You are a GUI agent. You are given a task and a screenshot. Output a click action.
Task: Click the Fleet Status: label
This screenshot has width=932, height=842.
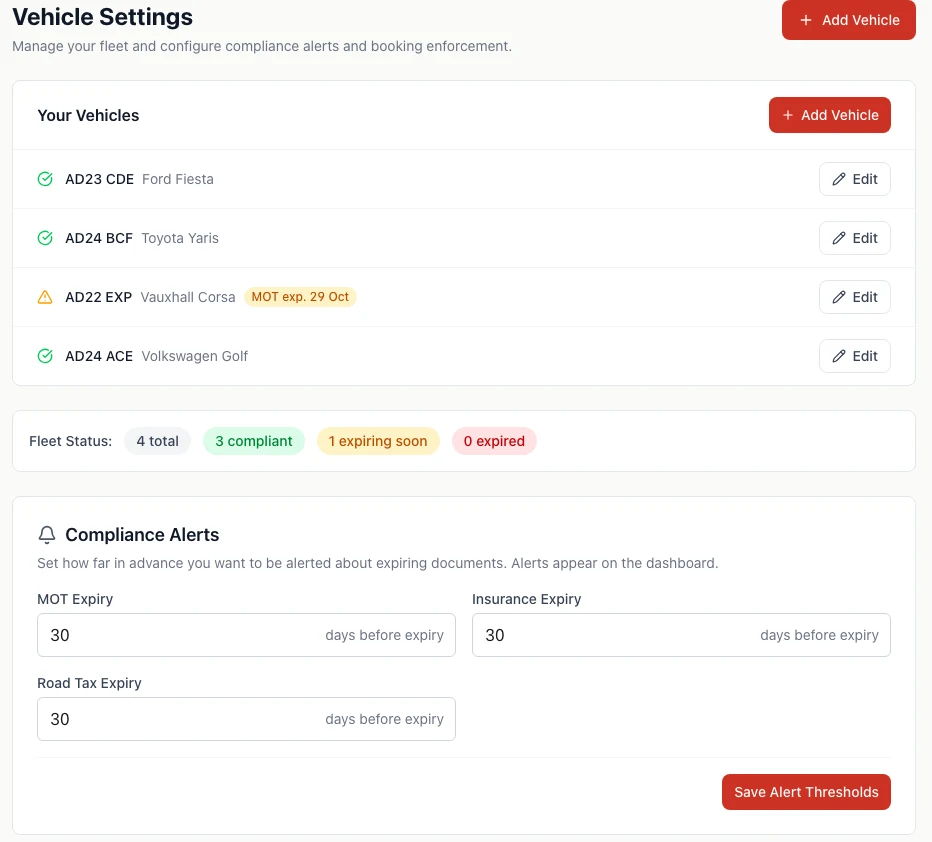coord(70,441)
